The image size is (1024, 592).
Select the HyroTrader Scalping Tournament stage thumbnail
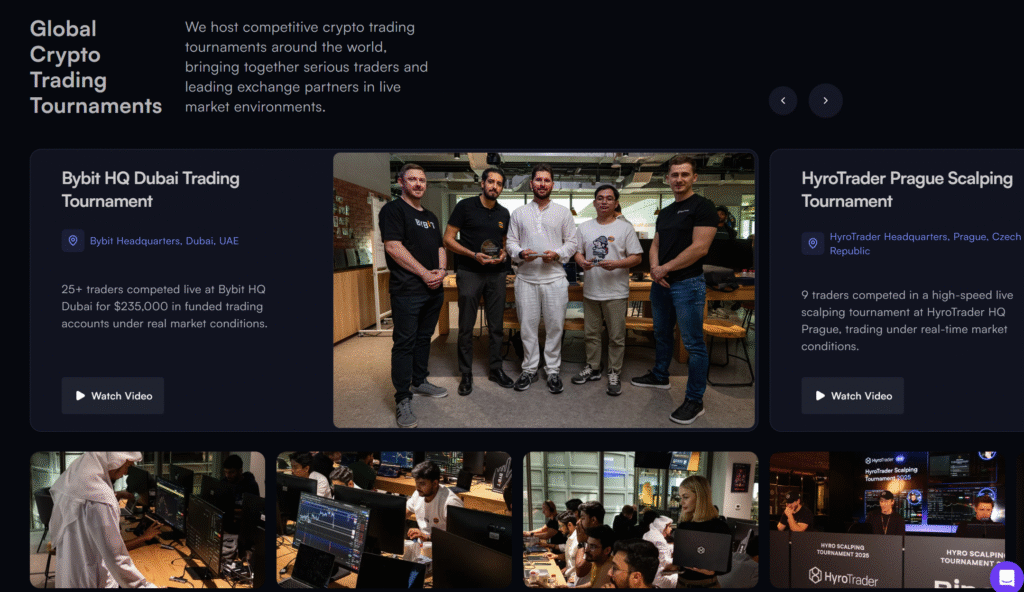(x=888, y=519)
